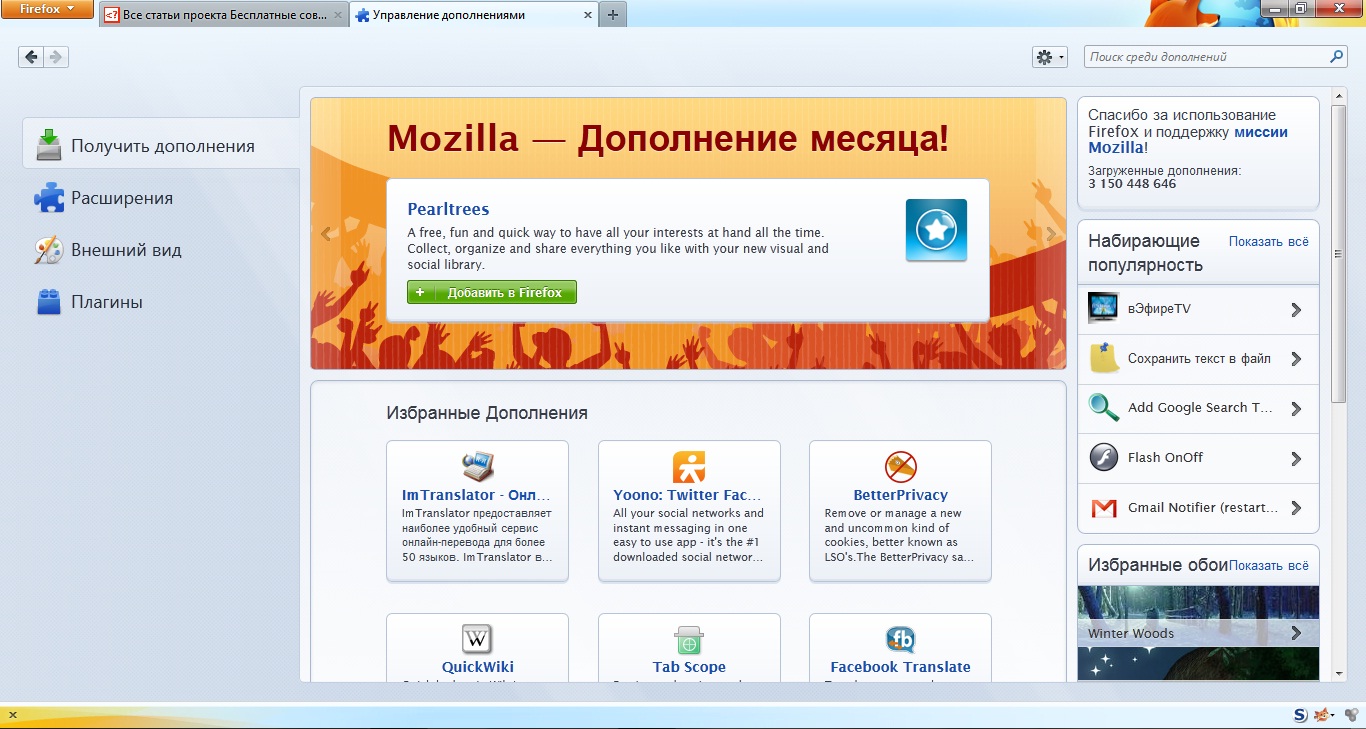Click the Facebook Translate fb icon

click(901, 638)
